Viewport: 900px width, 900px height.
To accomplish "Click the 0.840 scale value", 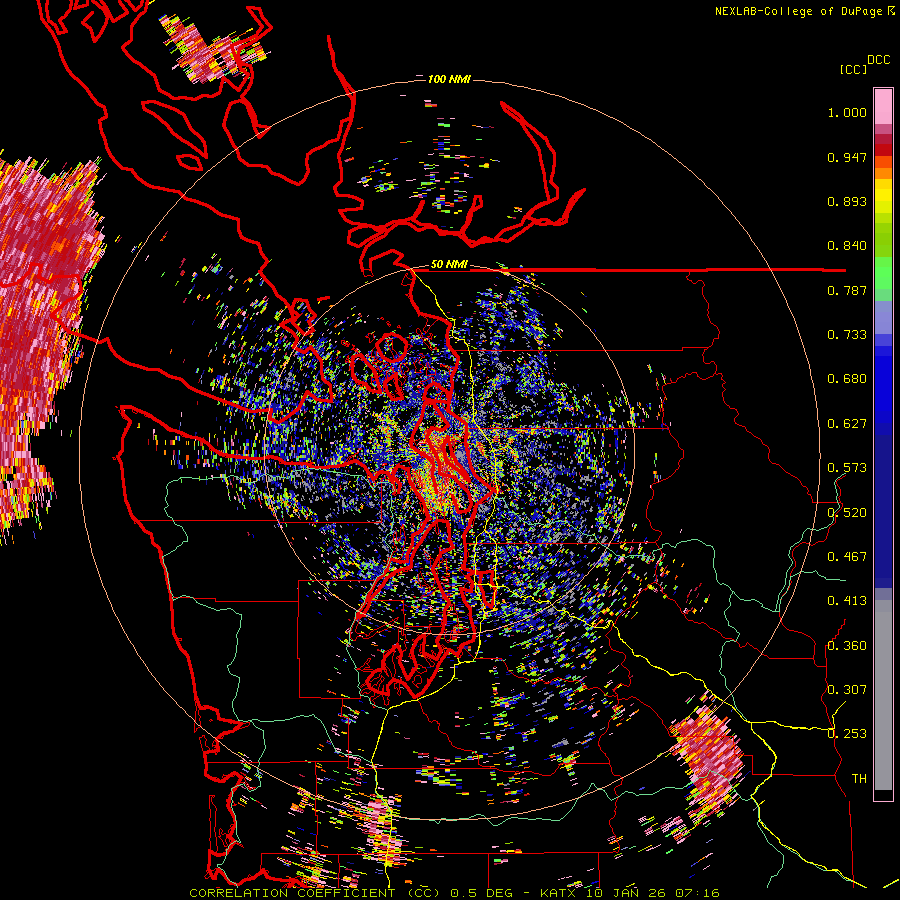I will pyautogui.click(x=847, y=246).
